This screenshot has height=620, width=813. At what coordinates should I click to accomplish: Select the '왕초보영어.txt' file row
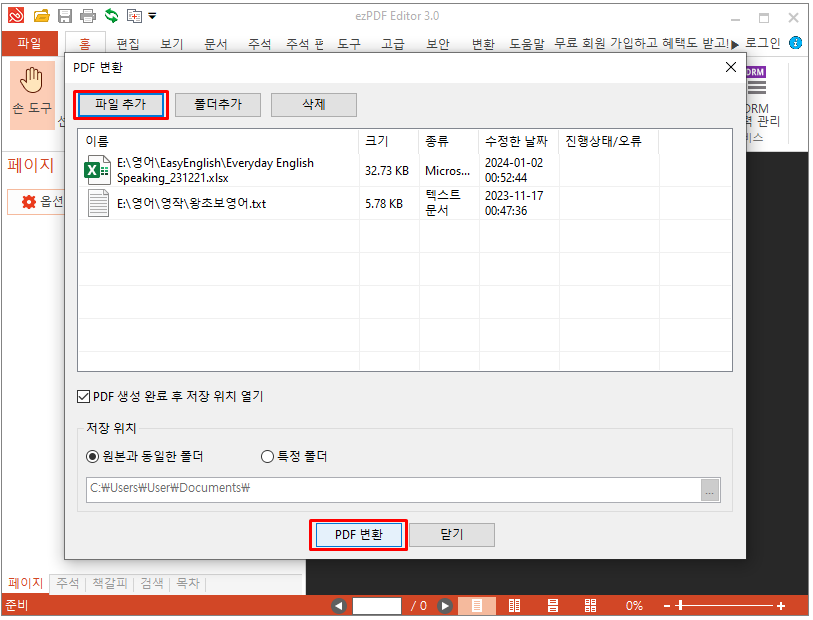tap(404, 203)
